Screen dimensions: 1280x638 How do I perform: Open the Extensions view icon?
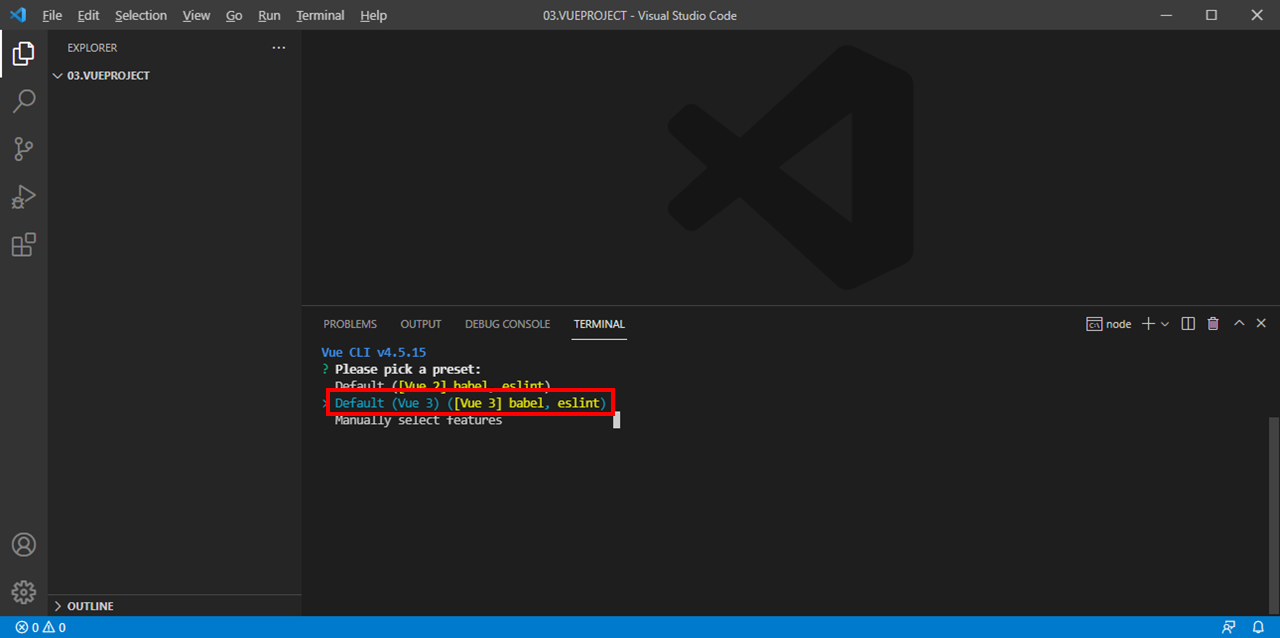[x=23, y=245]
